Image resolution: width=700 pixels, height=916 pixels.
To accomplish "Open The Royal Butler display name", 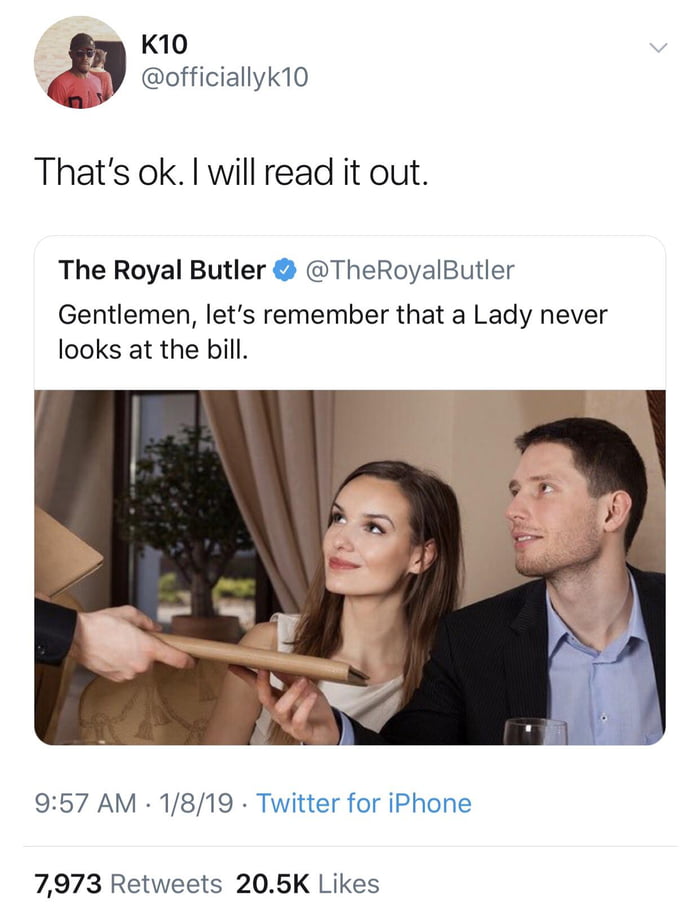I will [x=162, y=270].
